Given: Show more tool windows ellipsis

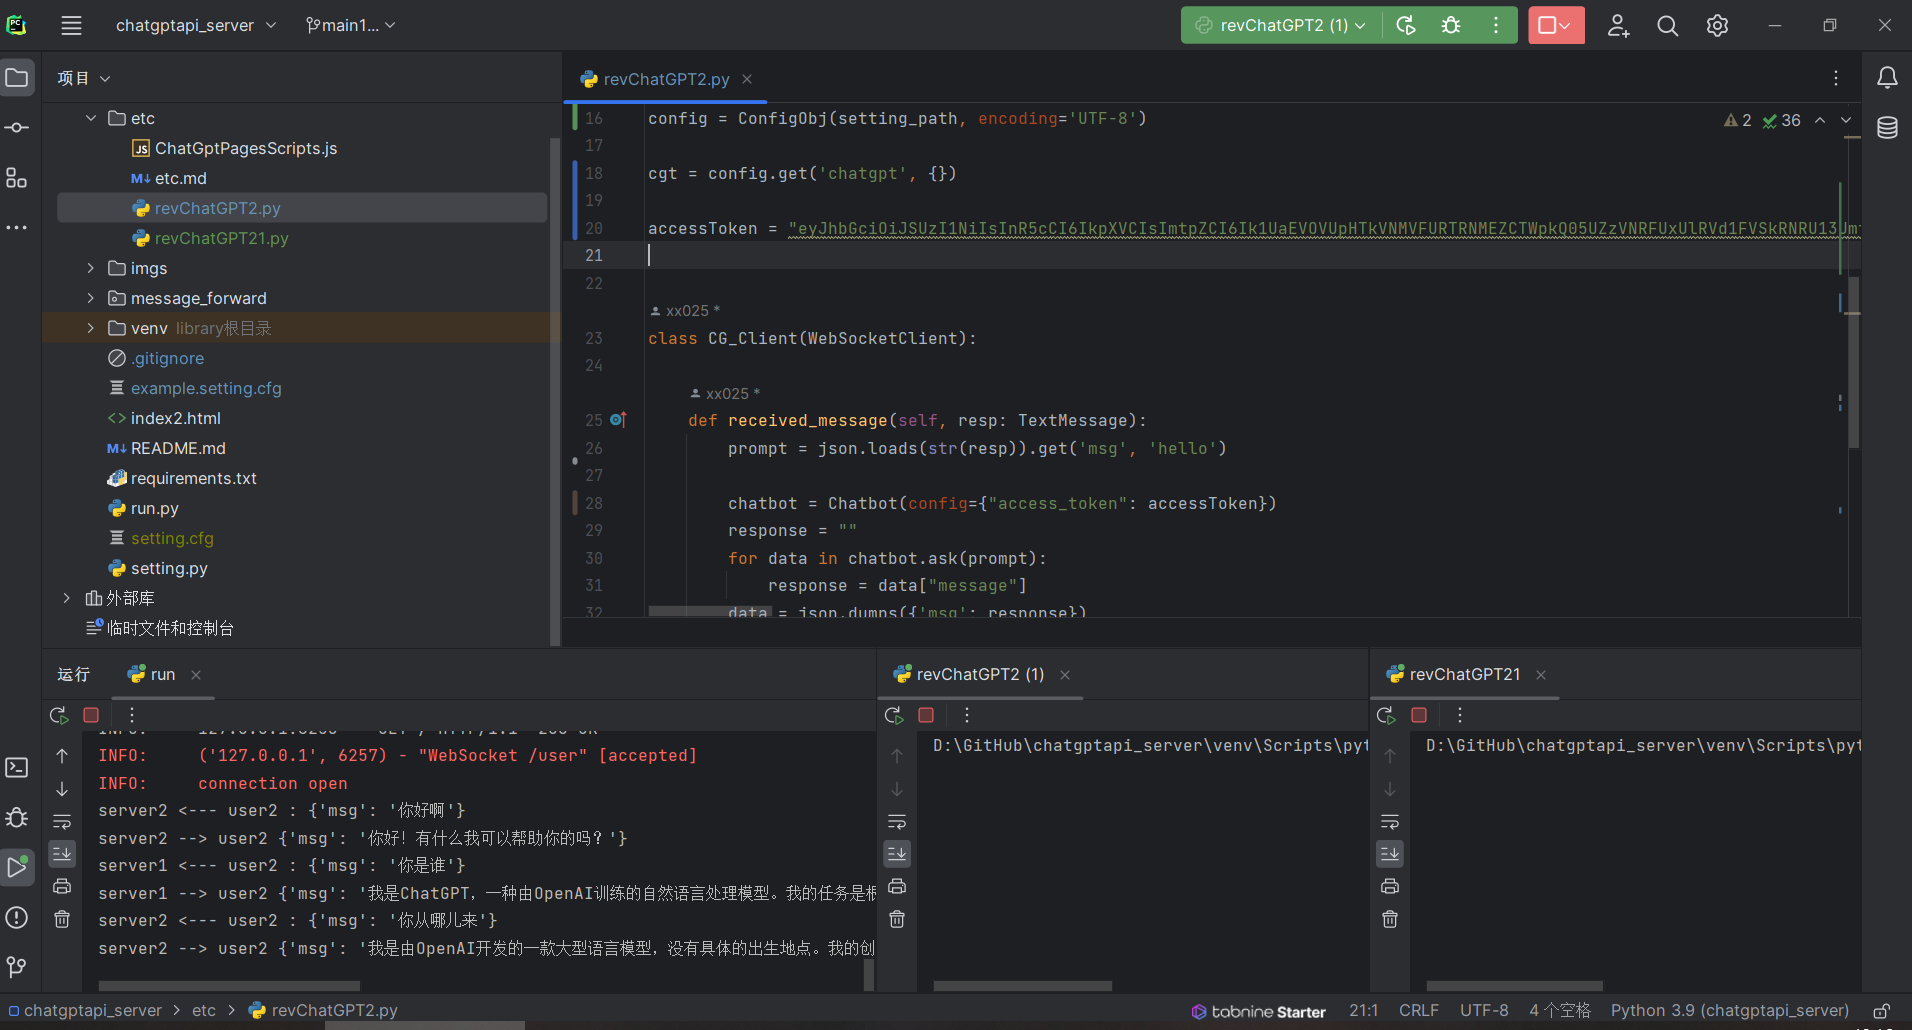Looking at the screenshot, I should 17,228.
